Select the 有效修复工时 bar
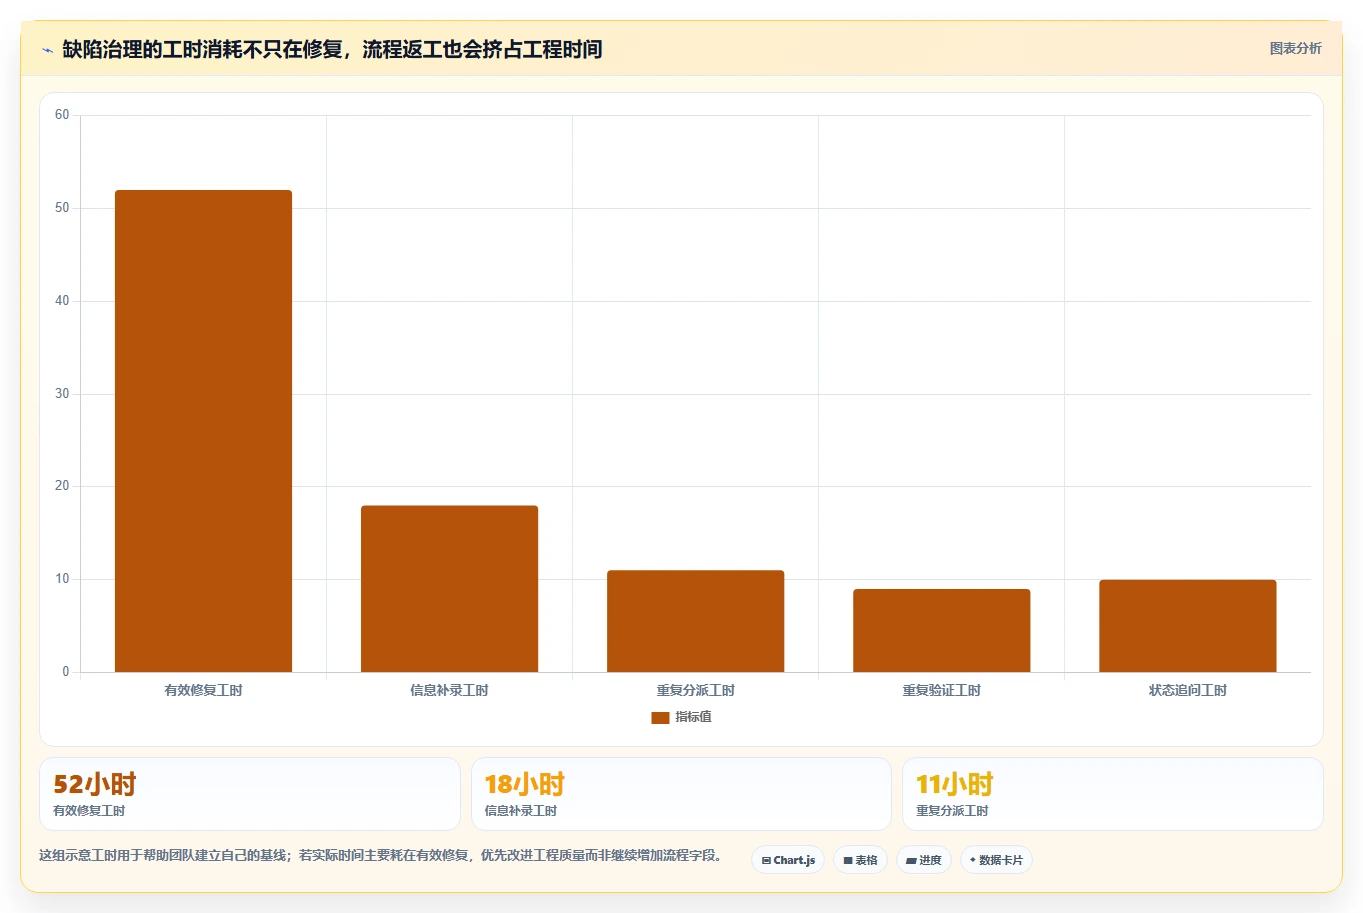The image size is (1363, 913). tap(203, 431)
